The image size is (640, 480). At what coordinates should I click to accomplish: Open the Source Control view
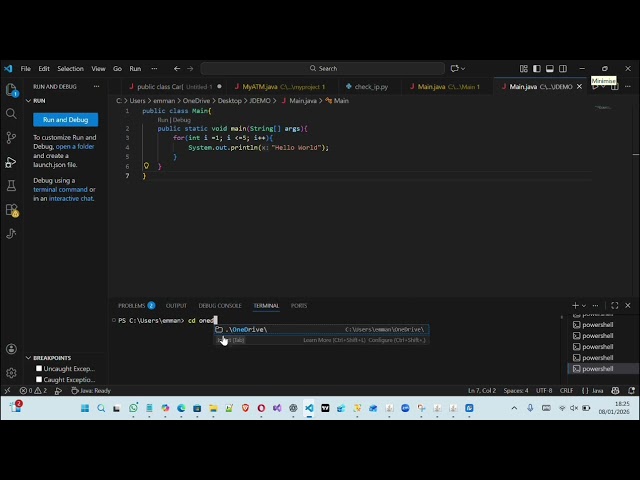point(11,138)
